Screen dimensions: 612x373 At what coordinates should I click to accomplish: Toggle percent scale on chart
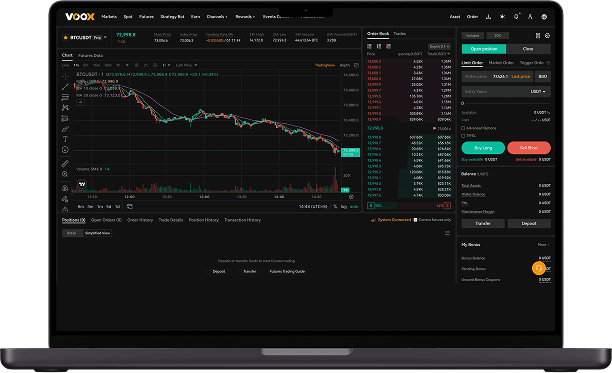click(x=335, y=206)
